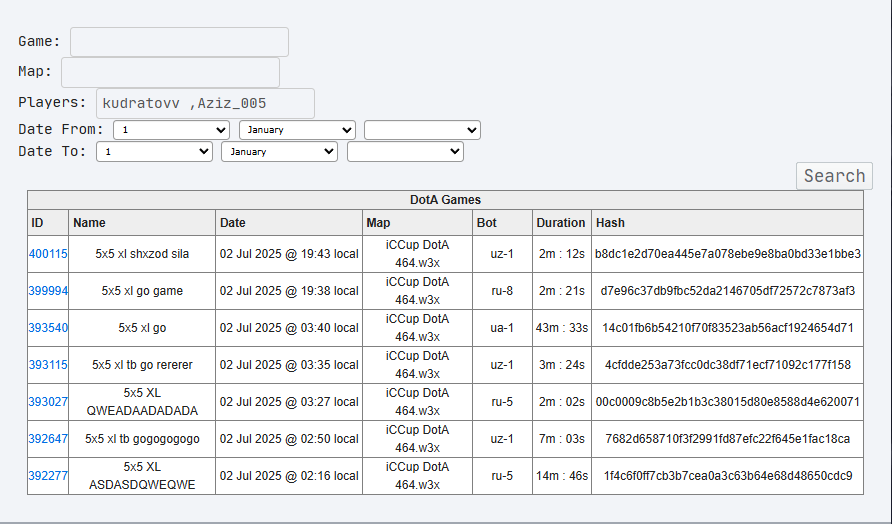Click date '02 Jul 2025 @ 03:40 local'
892x524 pixels.
(289, 328)
